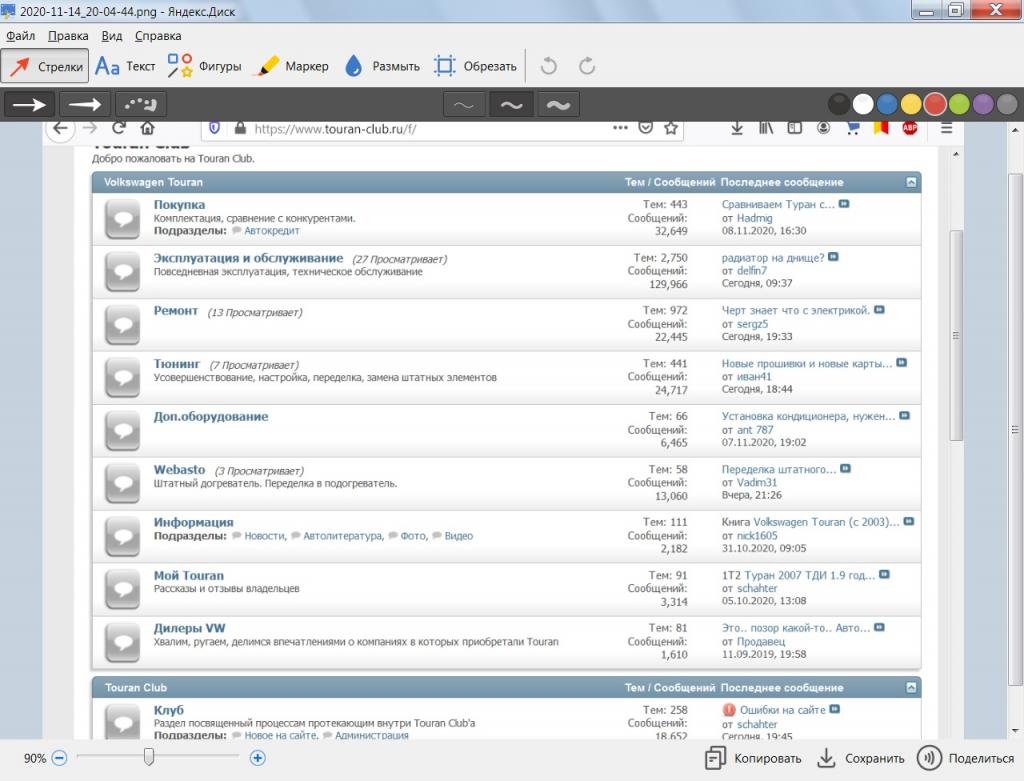Click the bookmark star icon in the address bar
The image size is (1024, 781).
(671, 128)
